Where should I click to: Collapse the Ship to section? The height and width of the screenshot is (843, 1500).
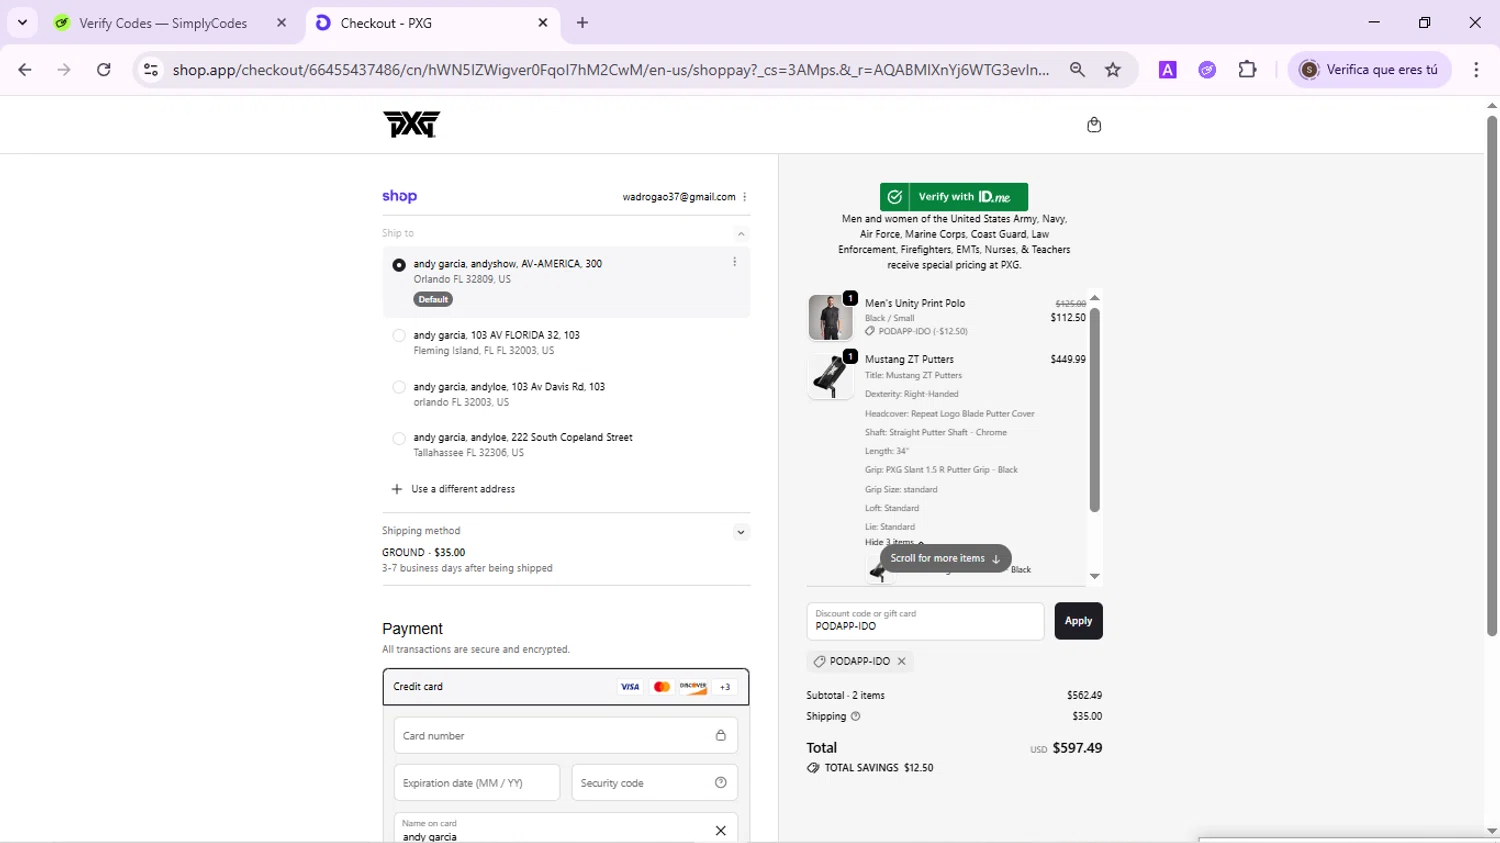[x=741, y=234]
